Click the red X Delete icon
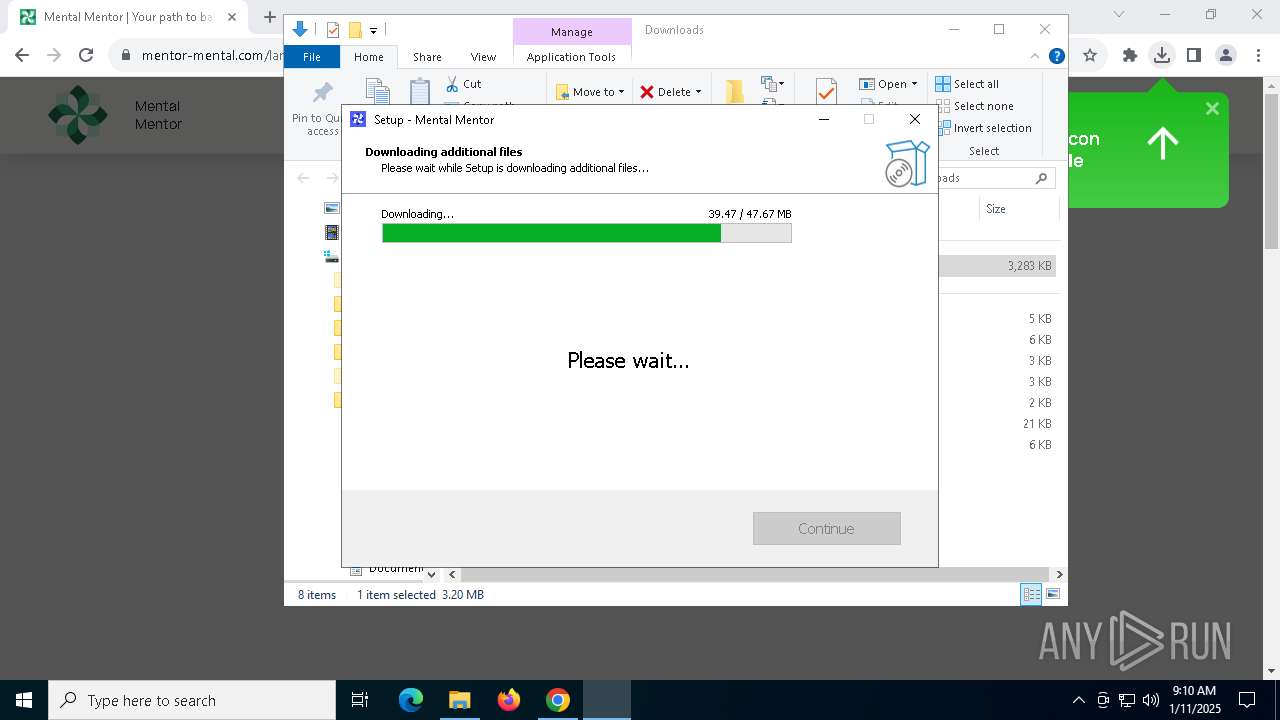Viewport: 1280px width, 720px height. tap(647, 92)
